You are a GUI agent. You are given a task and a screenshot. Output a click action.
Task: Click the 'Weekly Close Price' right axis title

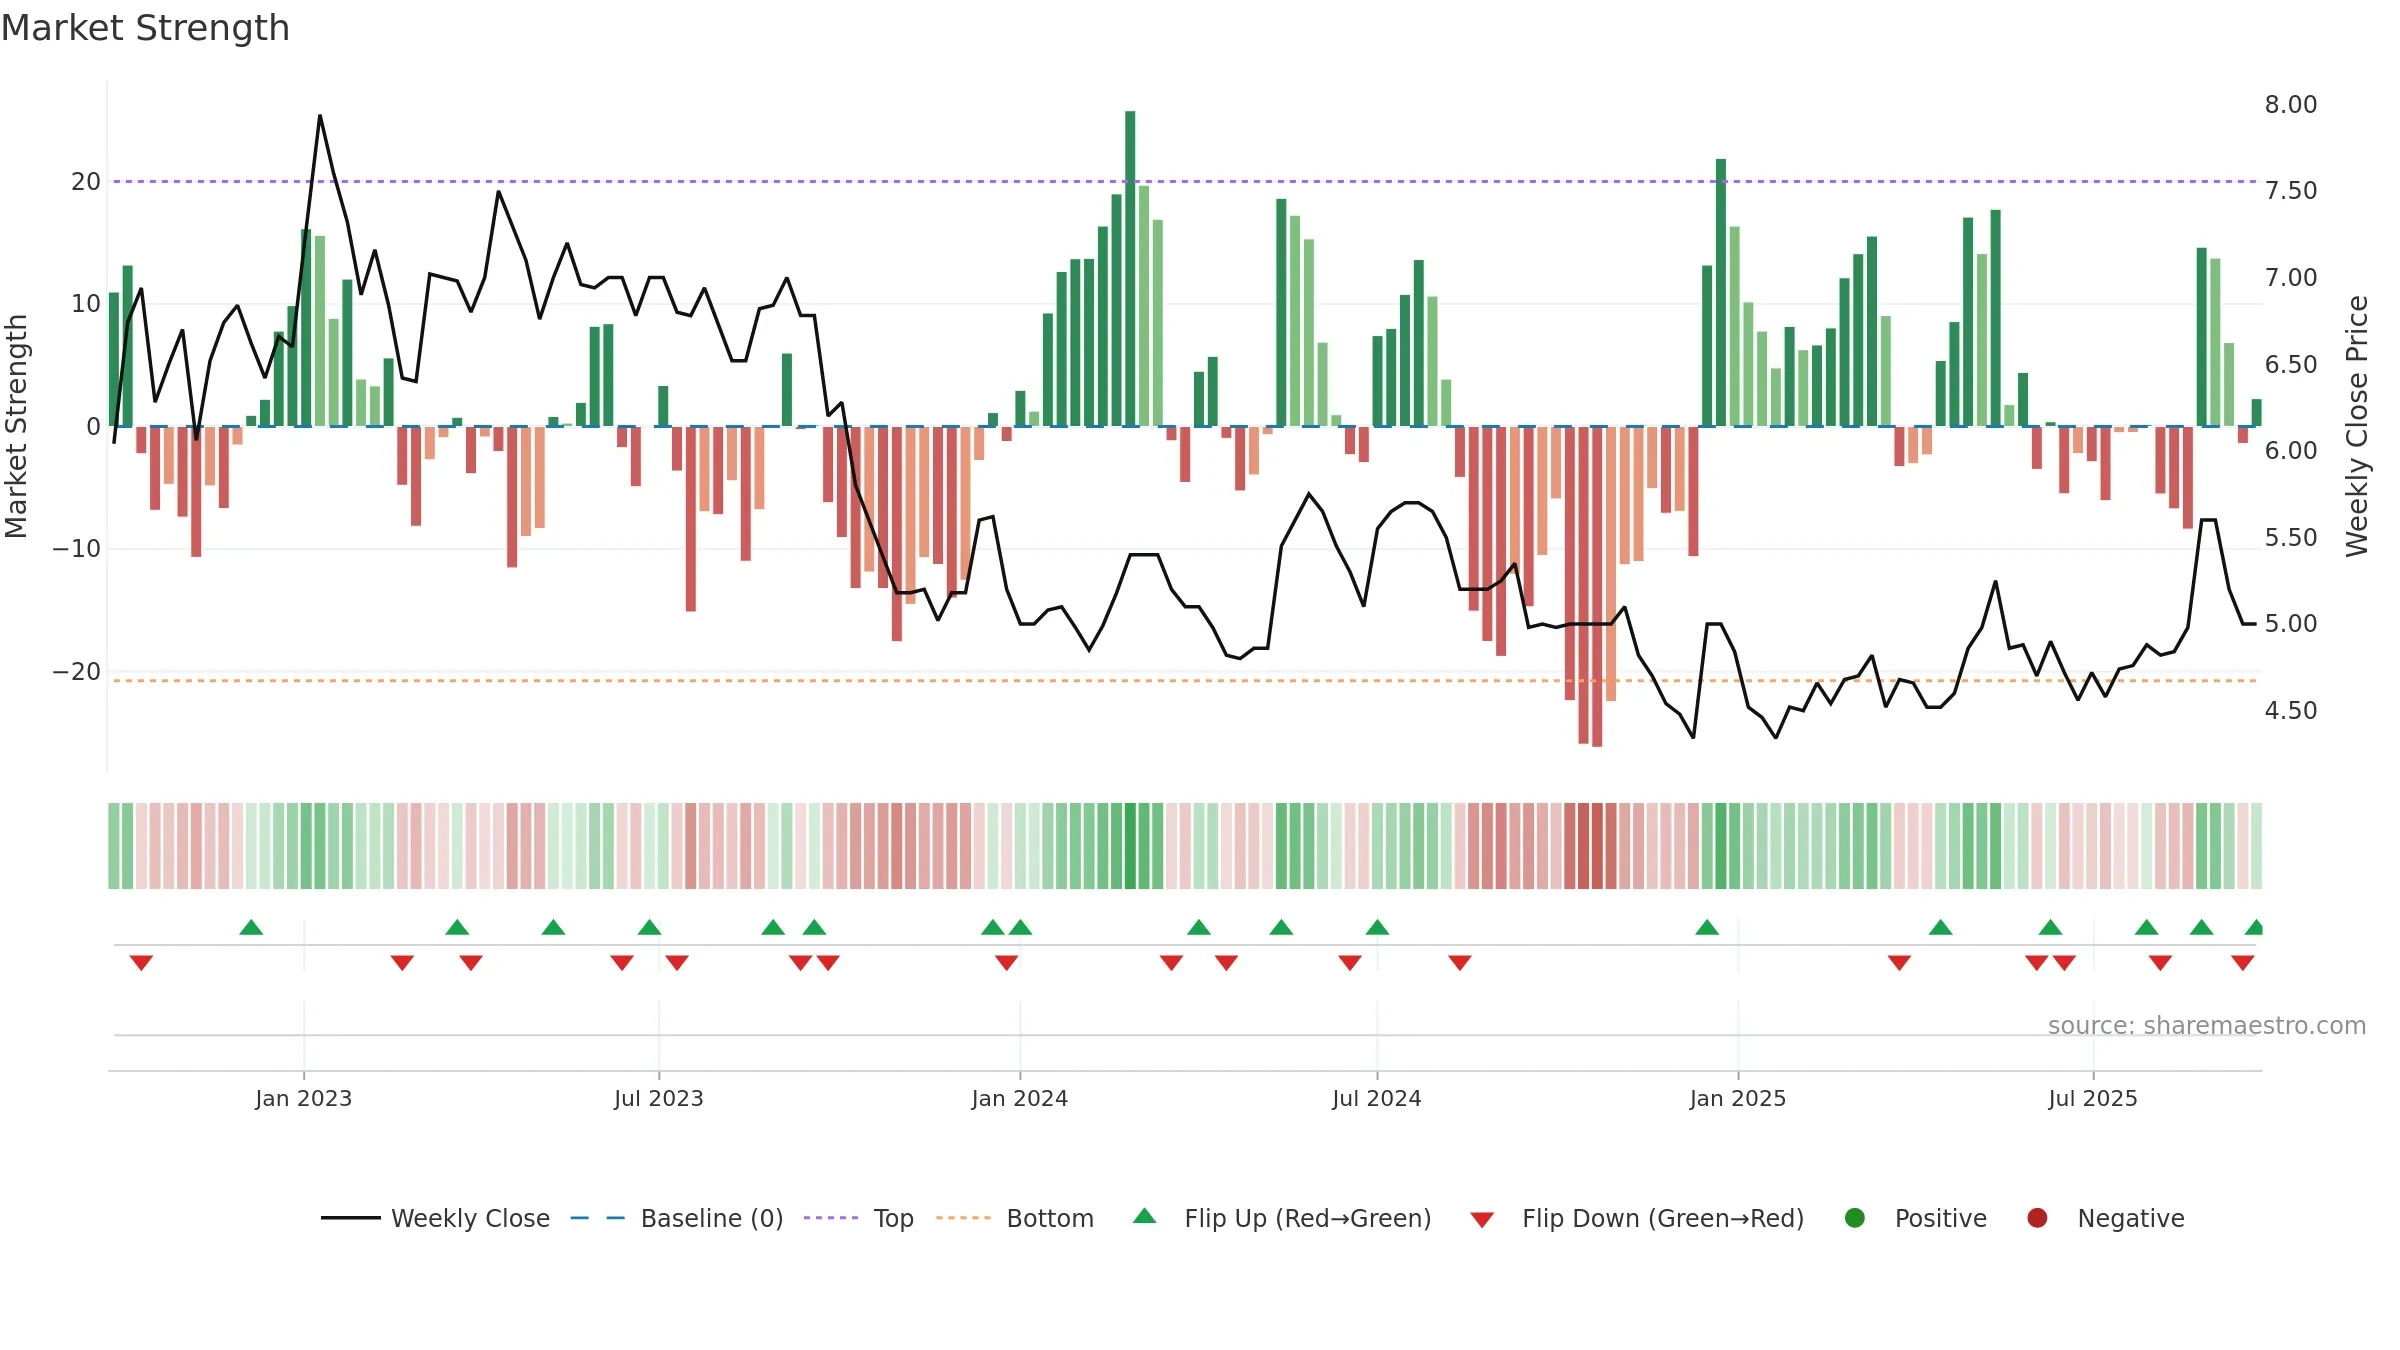pyautogui.click(x=2358, y=426)
